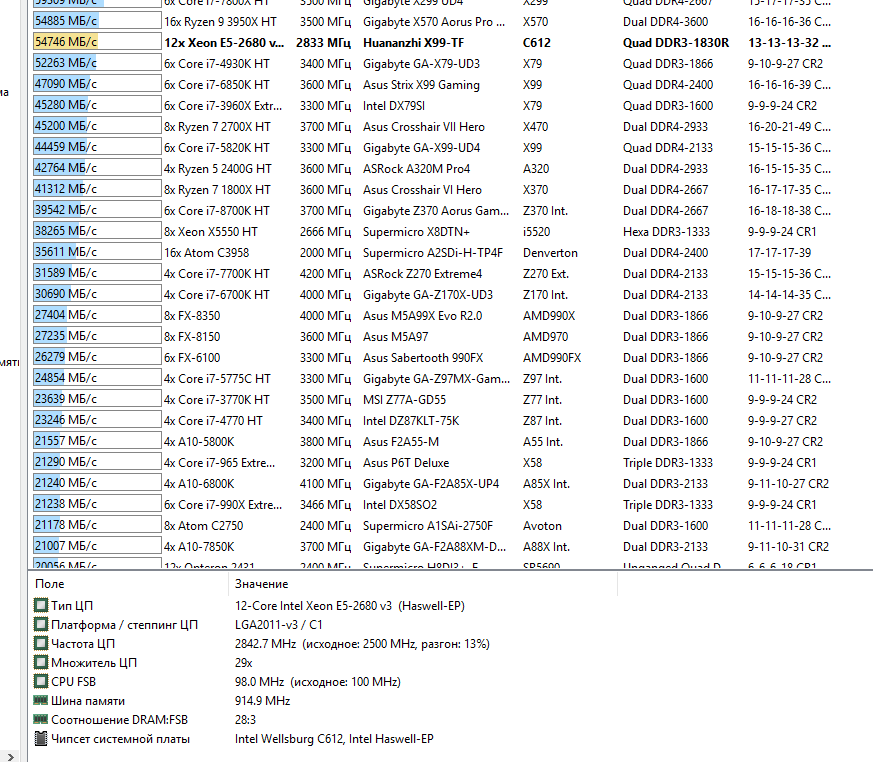Click the Значение column header
Screen dimensions: 873x762
261,584
